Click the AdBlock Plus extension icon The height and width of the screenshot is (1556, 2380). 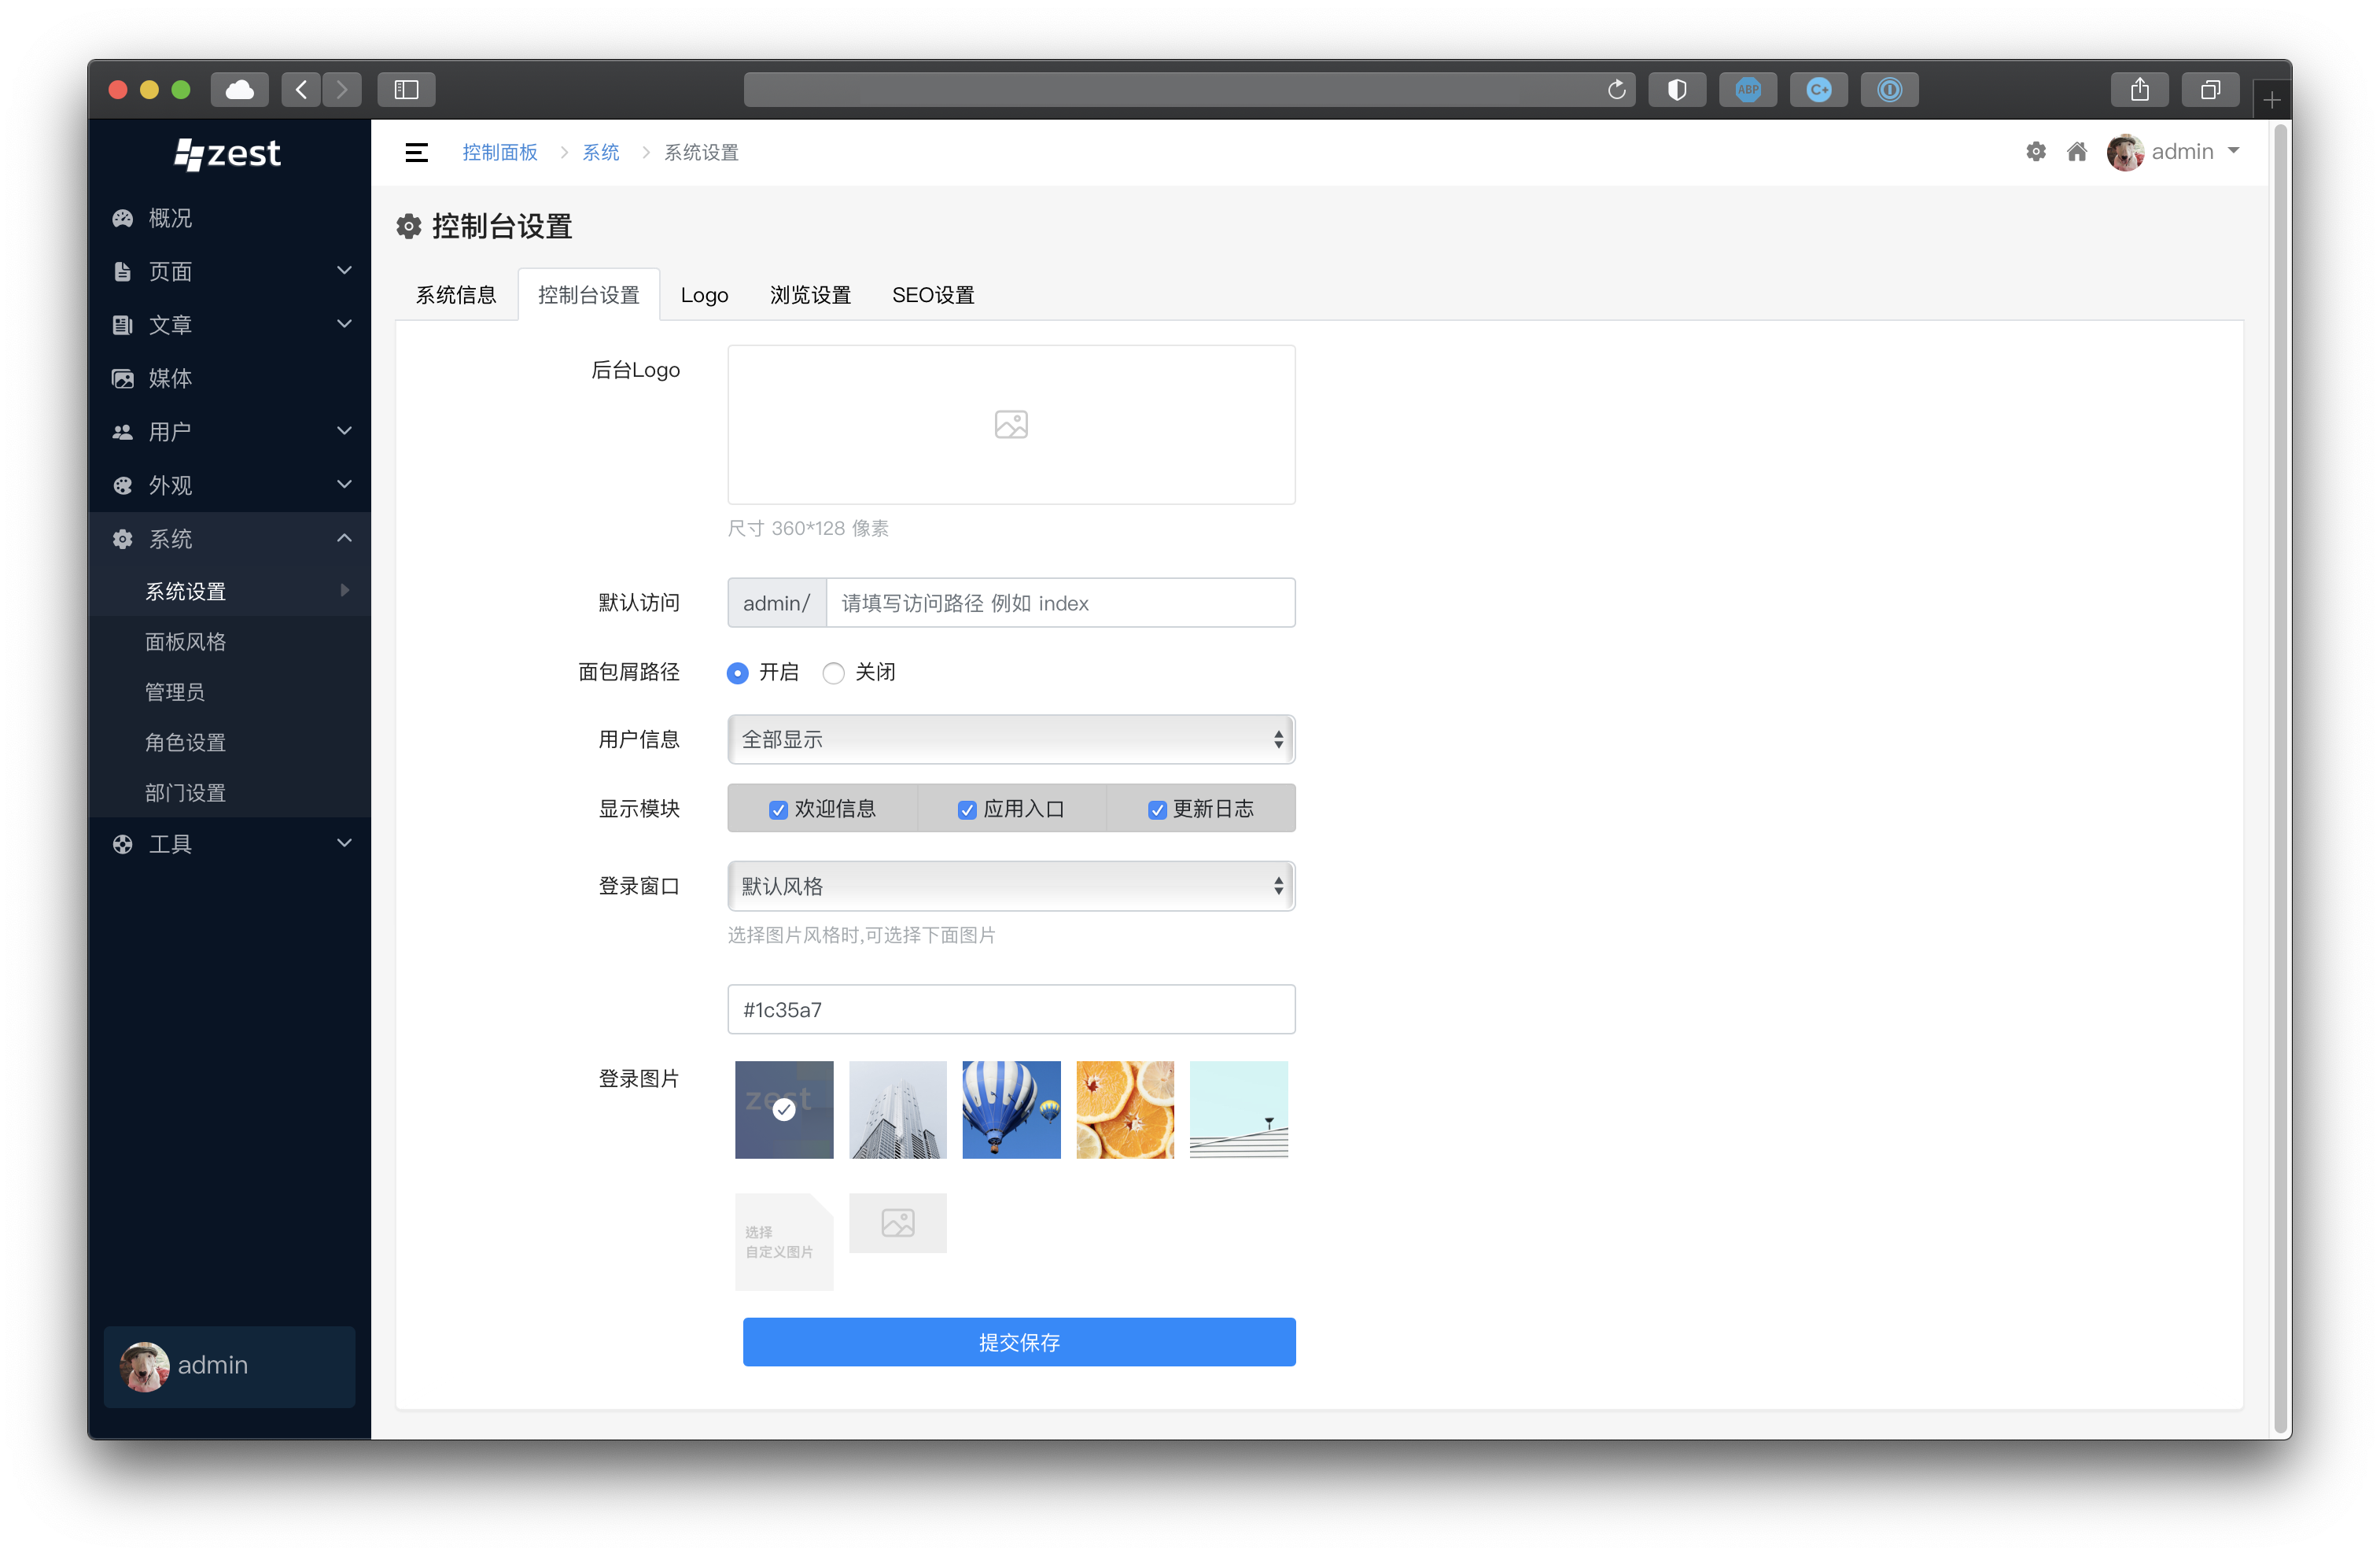point(1748,90)
